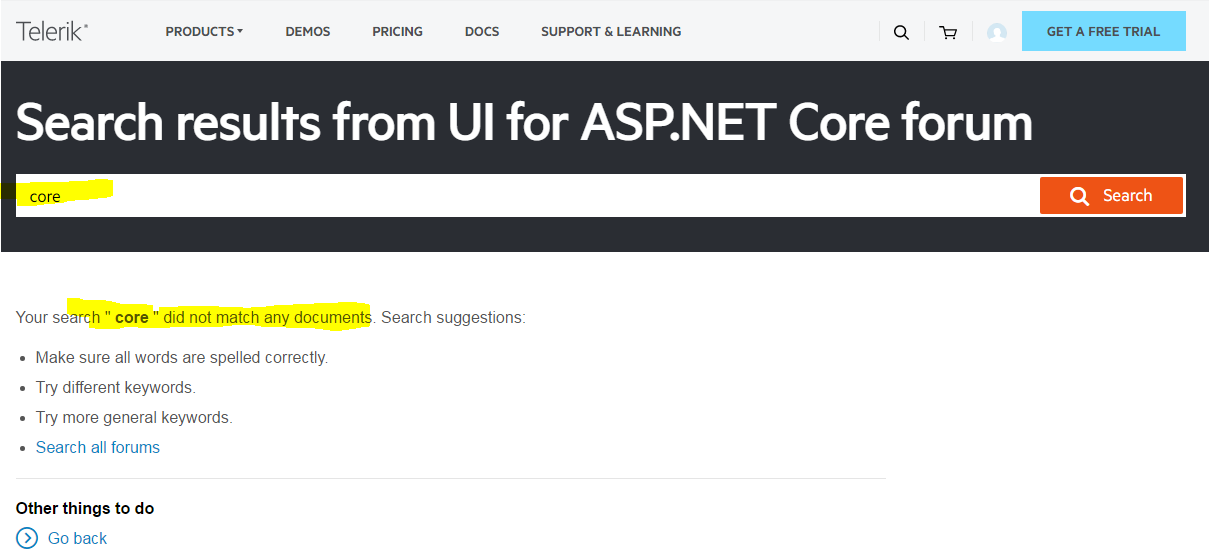Select SUPPORT & LEARNING in the navigation
The height and width of the screenshot is (556, 1209).
tap(611, 32)
